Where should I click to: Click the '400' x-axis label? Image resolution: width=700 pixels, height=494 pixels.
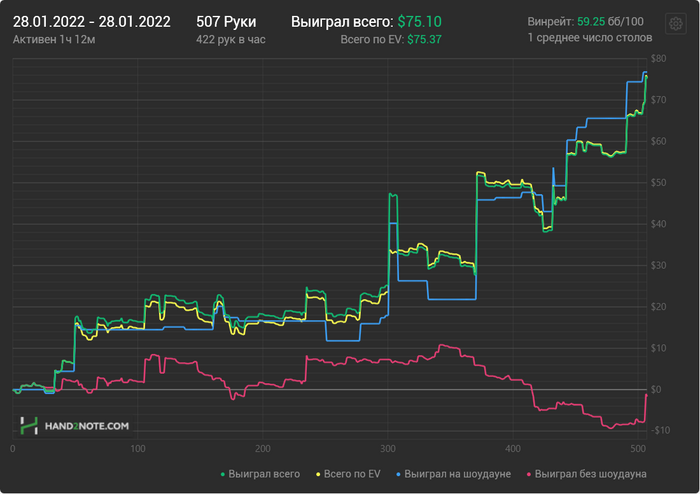(x=513, y=449)
